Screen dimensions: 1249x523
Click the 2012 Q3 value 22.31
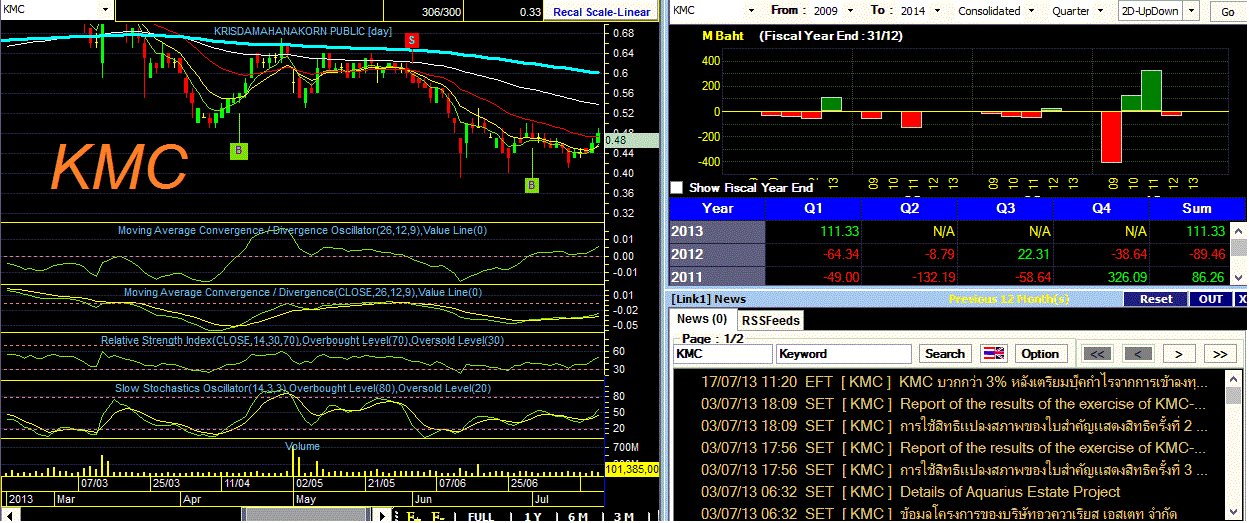point(1032,253)
